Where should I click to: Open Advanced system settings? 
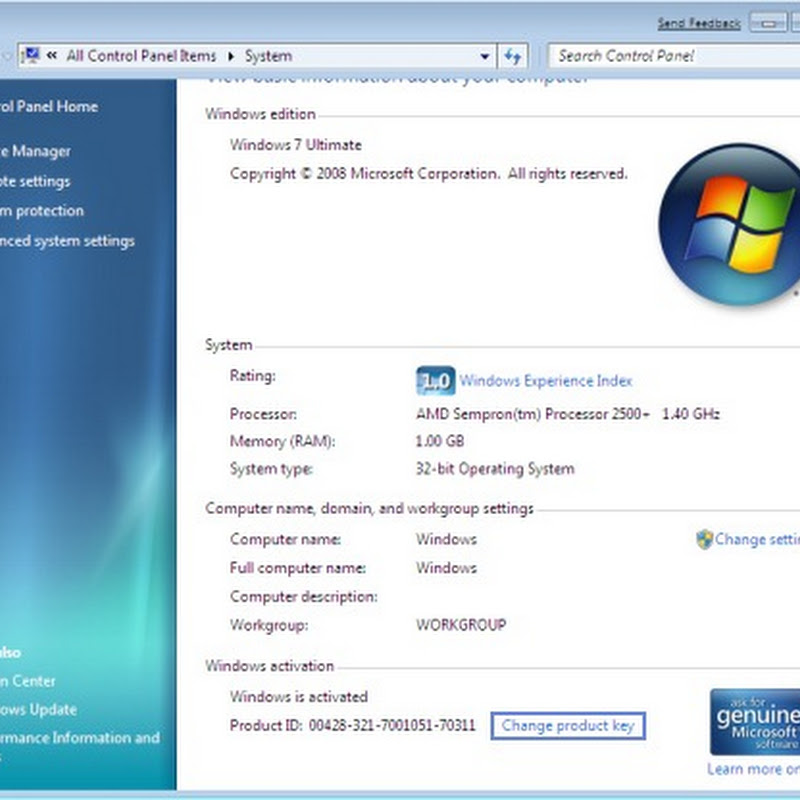pyautogui.click(x=67, y=241)
